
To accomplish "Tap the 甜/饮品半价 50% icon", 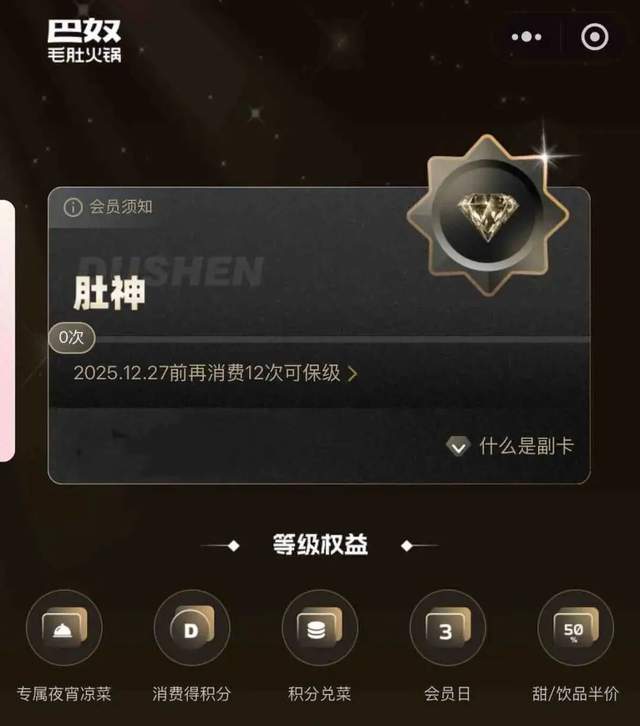I will point(575,627).
